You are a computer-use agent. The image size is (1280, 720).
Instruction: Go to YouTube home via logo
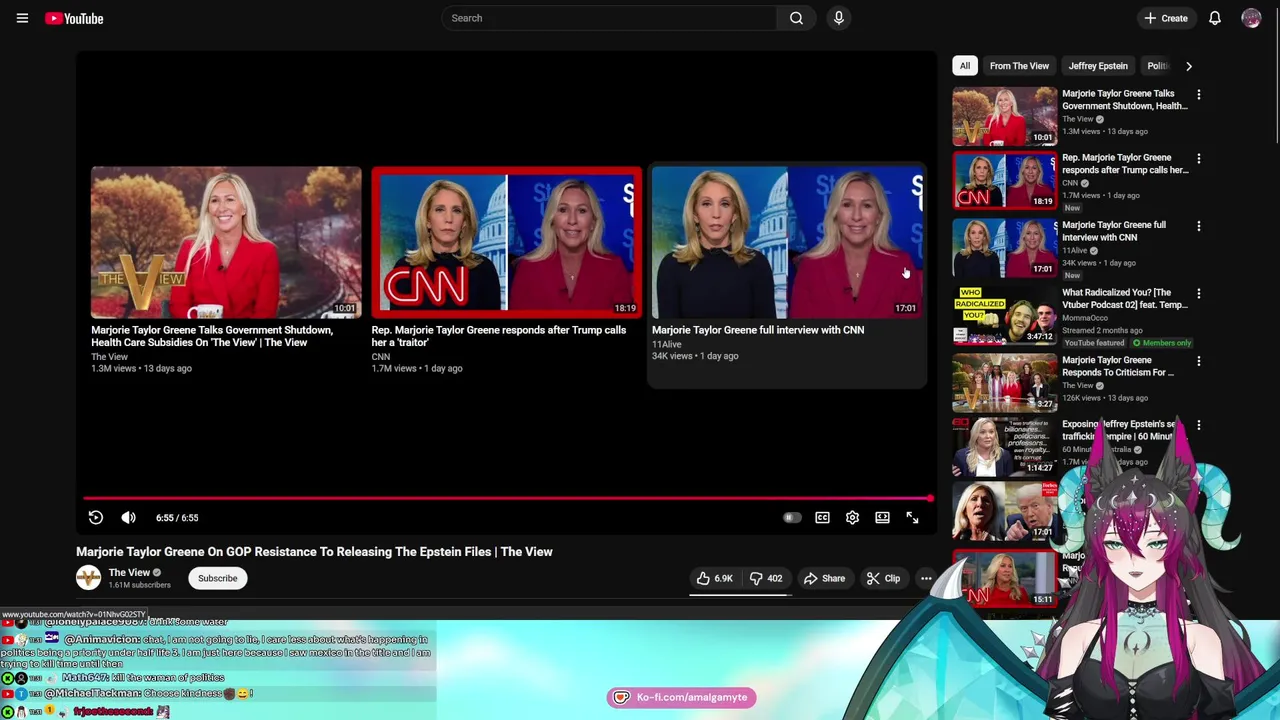point(74,18)
